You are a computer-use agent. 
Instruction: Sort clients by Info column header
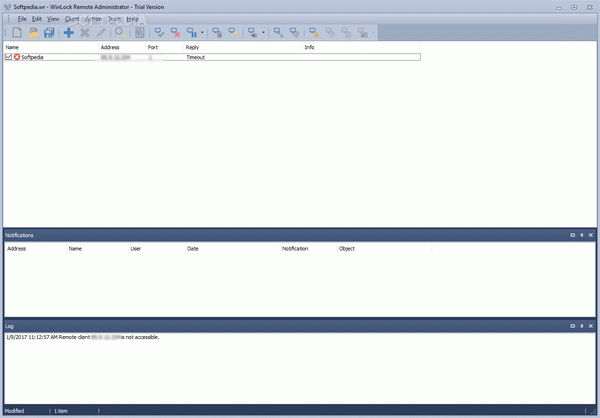[362, 47]
